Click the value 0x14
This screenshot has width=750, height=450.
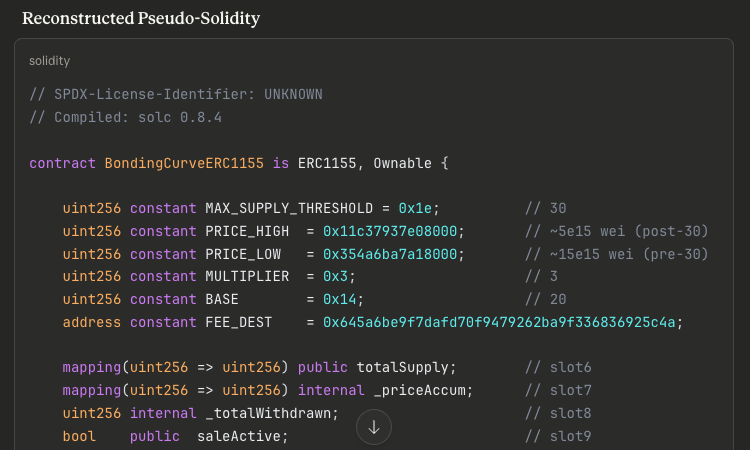(x=340, y=299)
